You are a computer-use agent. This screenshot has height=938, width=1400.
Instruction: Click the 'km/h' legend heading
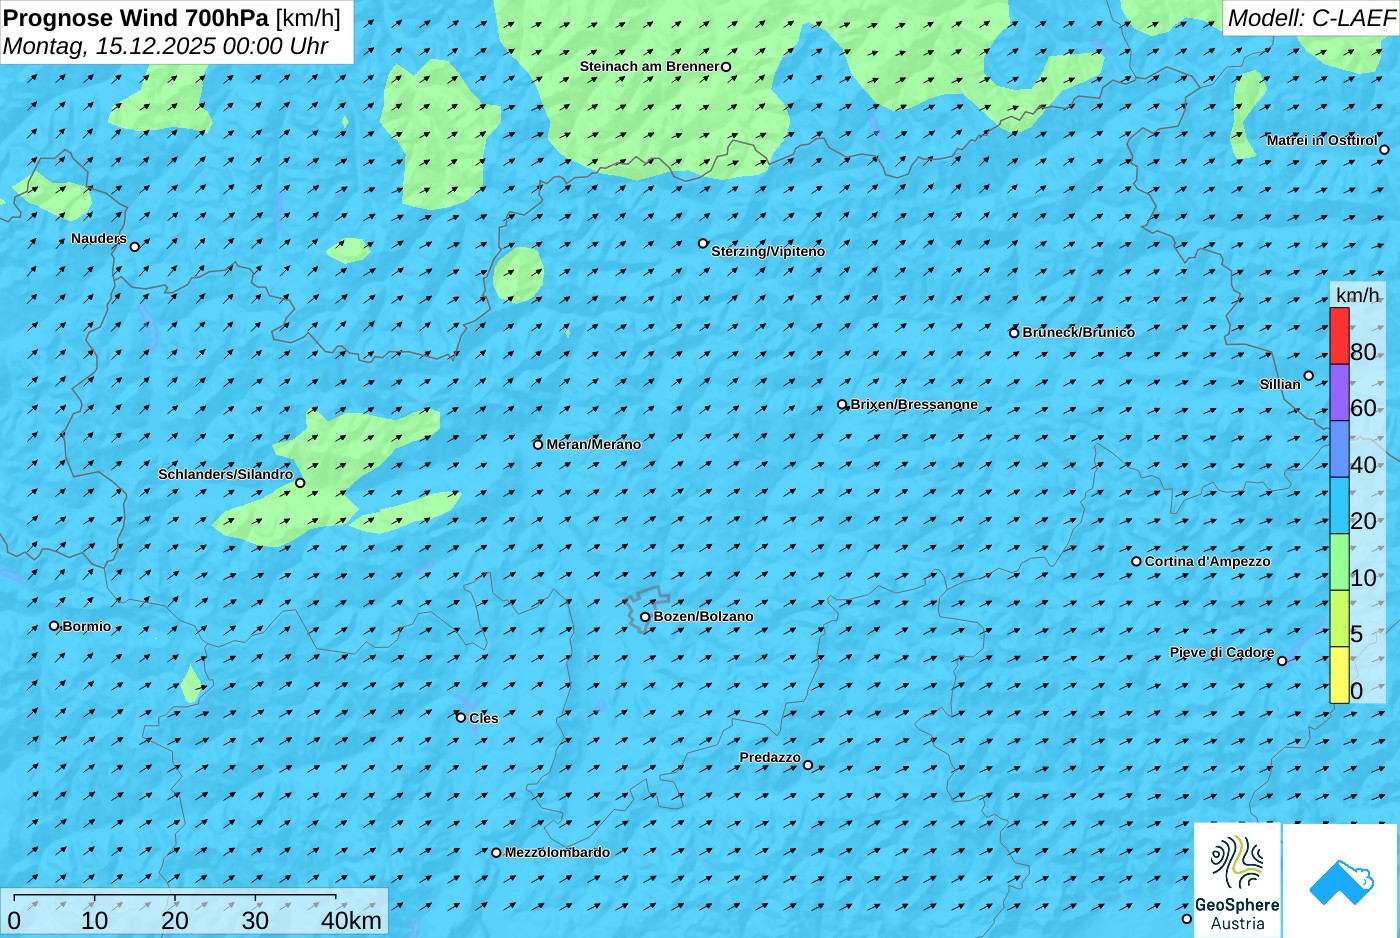(1358, 295)
